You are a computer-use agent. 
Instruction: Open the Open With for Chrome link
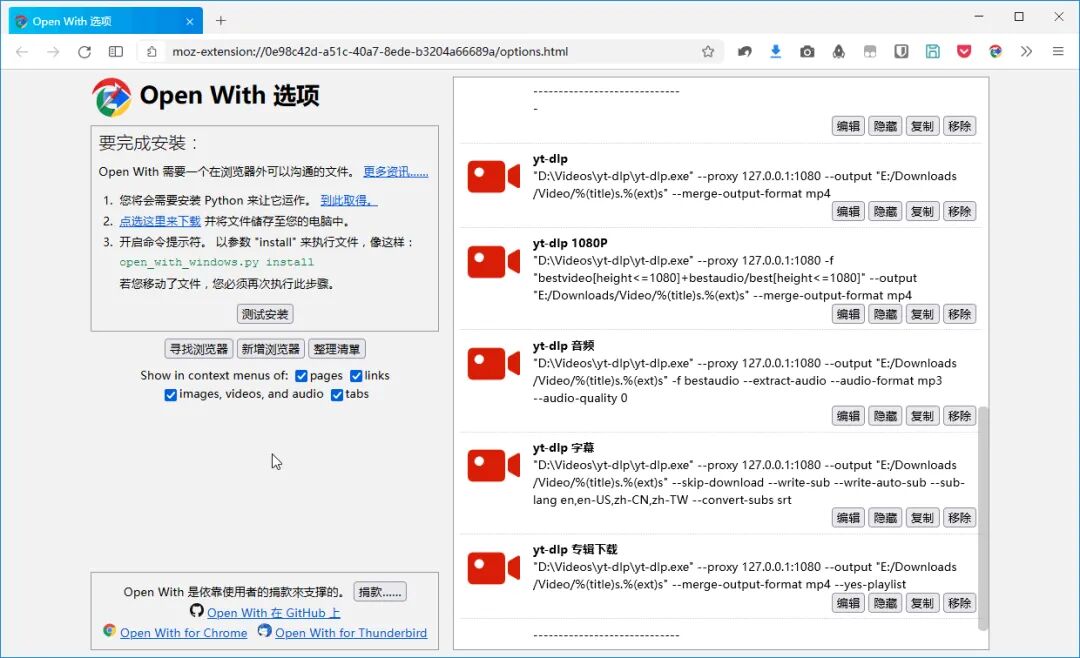[x=183, y=633]
